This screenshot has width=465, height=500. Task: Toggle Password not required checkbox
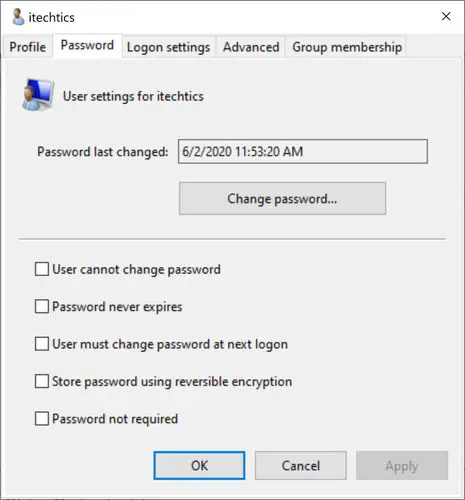point(42,418)
